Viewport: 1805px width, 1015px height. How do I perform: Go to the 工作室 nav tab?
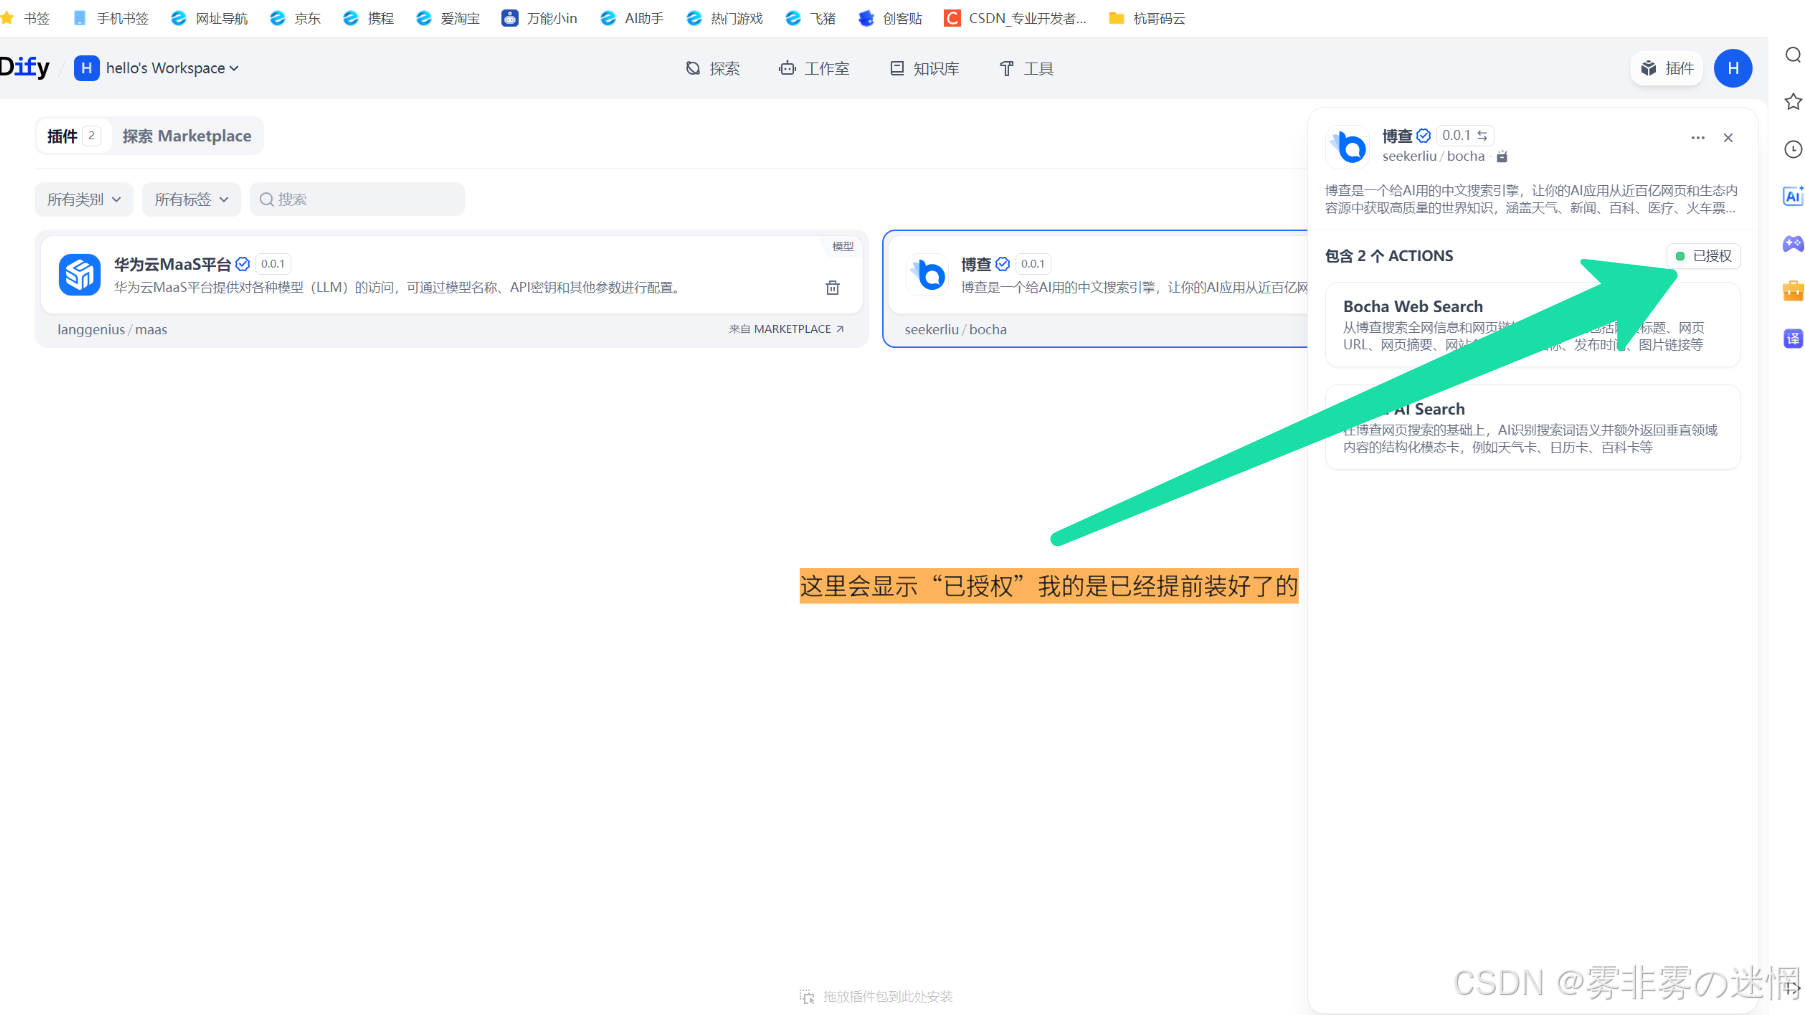coord(814,68)
